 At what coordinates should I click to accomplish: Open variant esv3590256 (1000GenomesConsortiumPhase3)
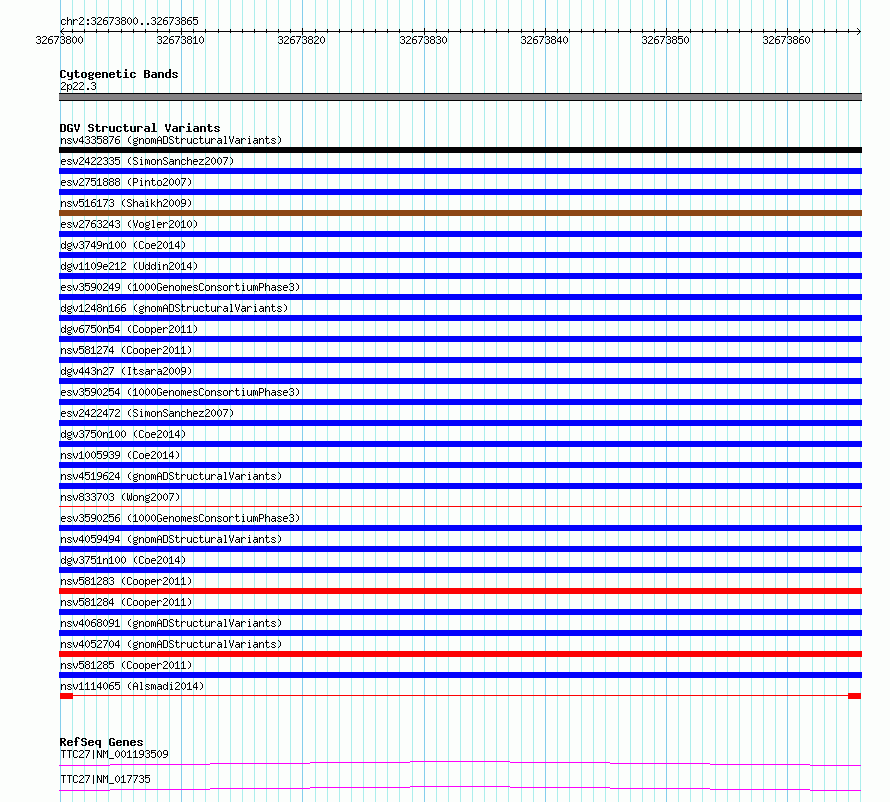click(x=180, y=518)
